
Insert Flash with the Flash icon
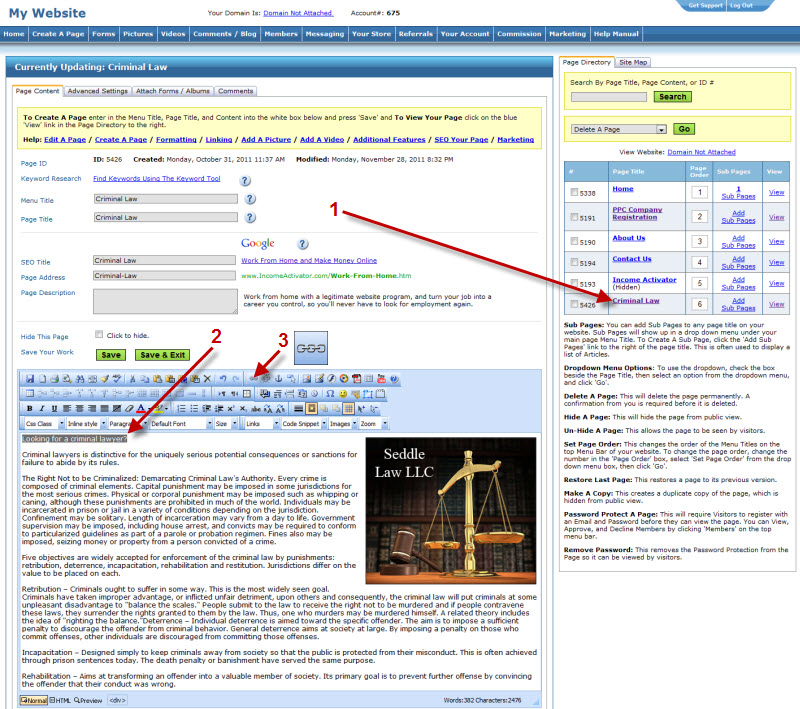332,379
